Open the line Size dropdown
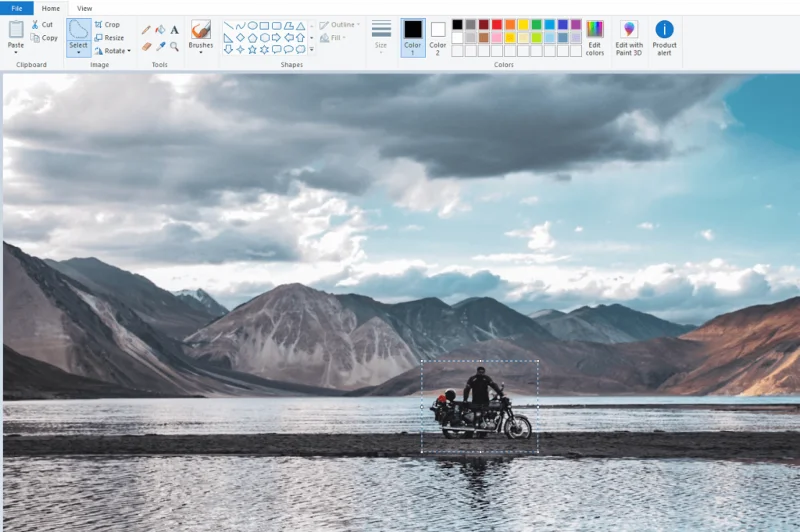This screenshot has width=800, height=532. (381, 37)
